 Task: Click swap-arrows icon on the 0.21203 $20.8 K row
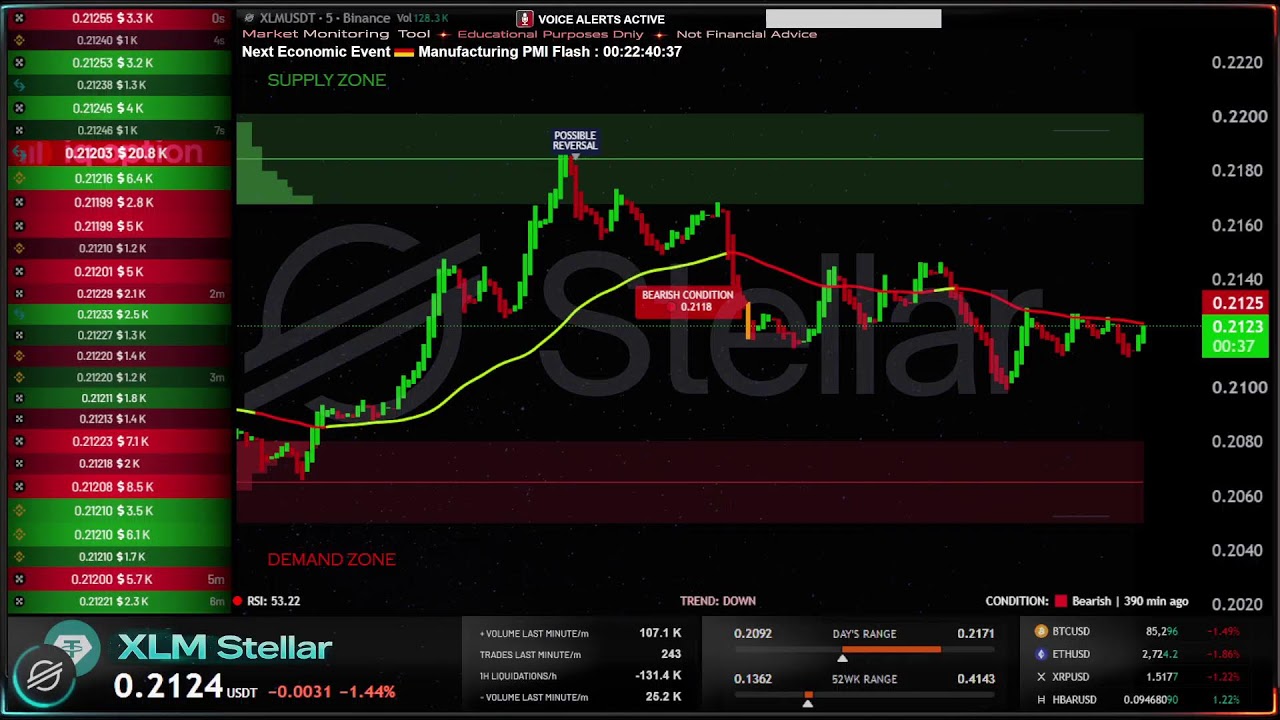point(19,153)
